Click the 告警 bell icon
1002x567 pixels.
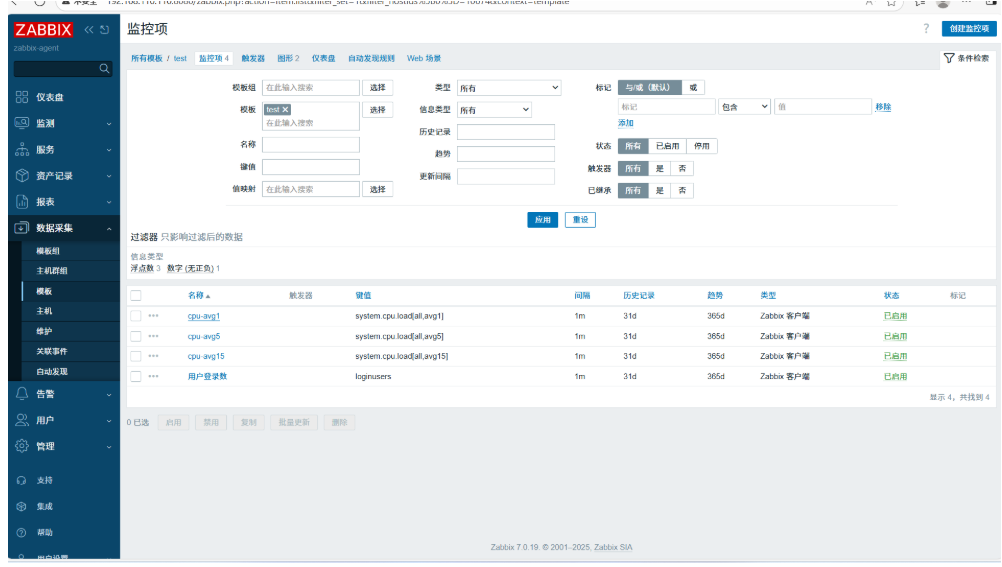[22, 394]
